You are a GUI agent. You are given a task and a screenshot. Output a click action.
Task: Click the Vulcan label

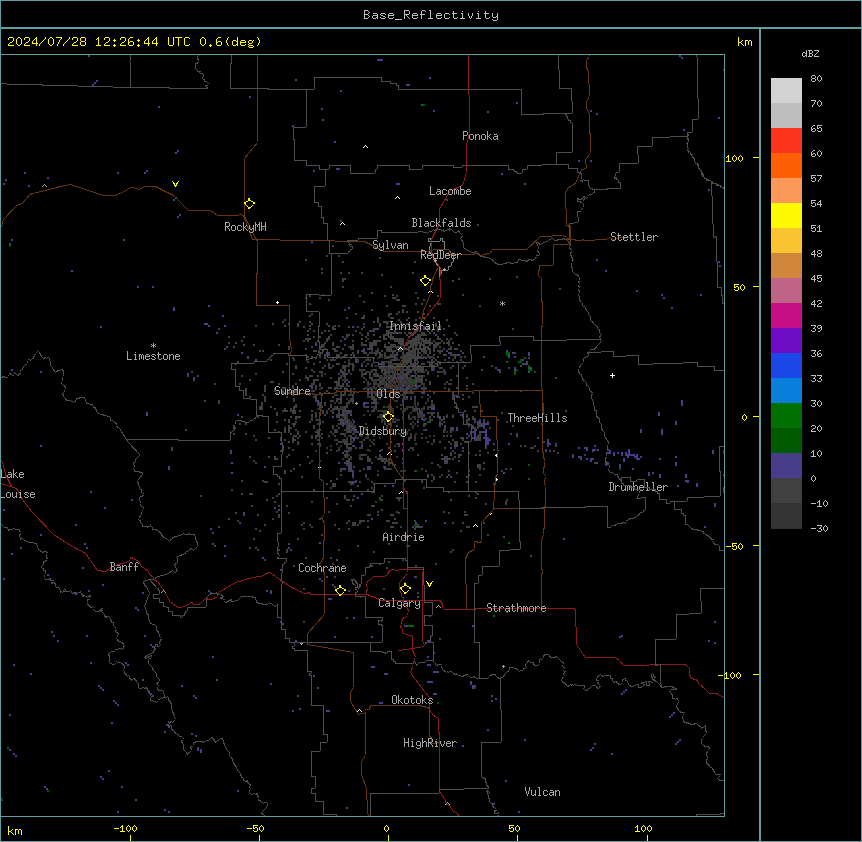point(543,792)
